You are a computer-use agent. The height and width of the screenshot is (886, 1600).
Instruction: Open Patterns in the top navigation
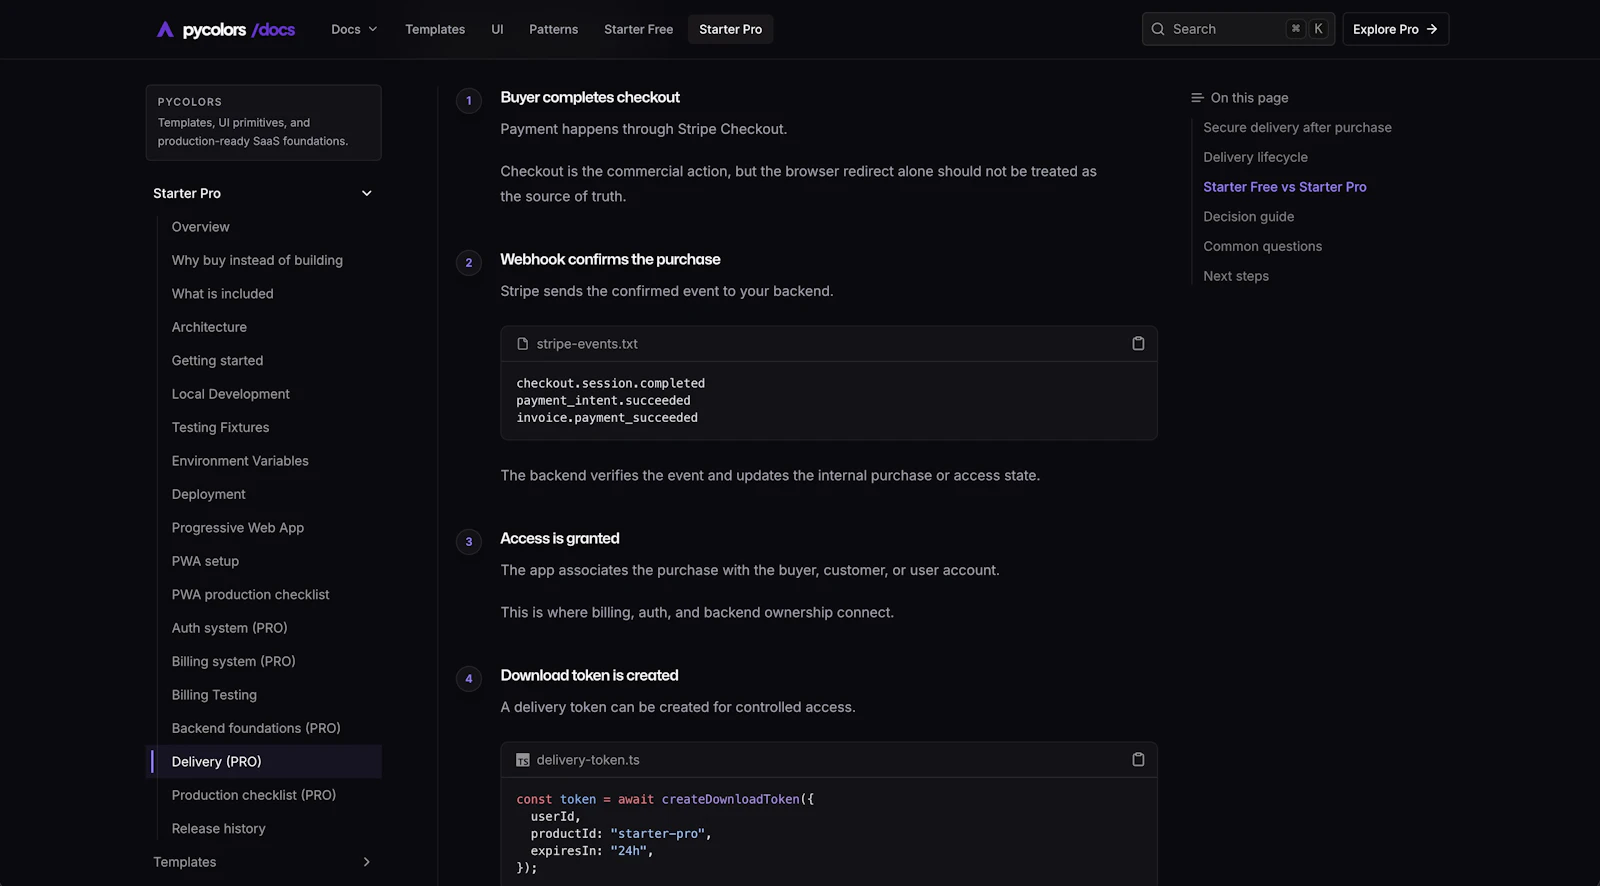click(554, 29)
